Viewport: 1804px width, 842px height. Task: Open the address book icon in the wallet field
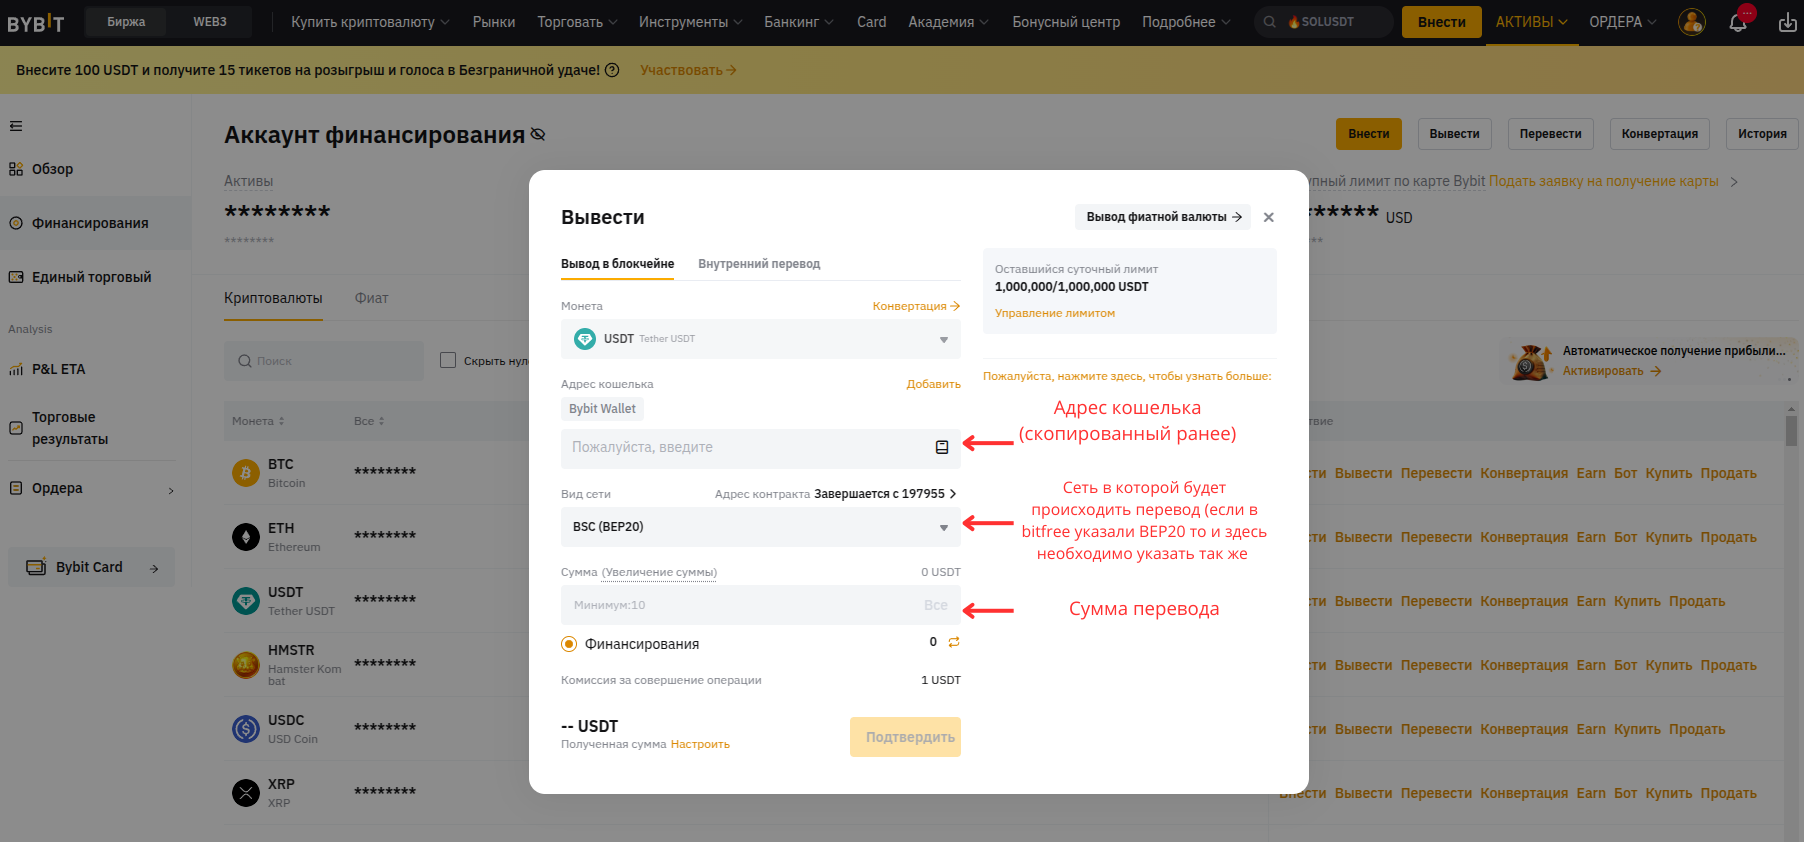tap(942, 447)
